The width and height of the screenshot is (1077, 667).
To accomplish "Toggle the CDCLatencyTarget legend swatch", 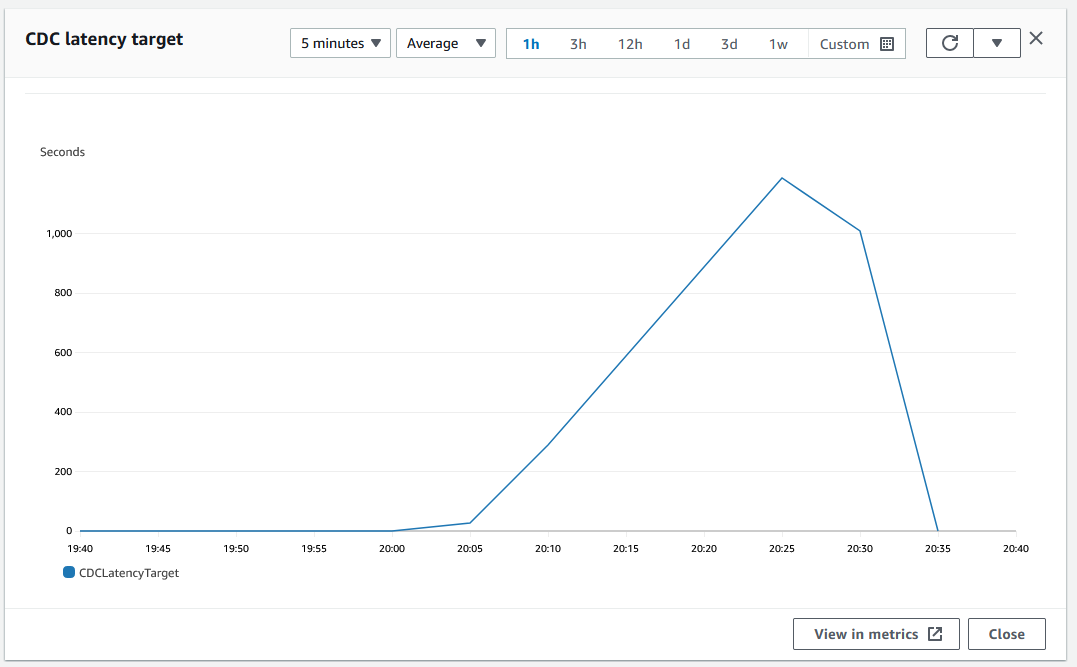I will click(x=69, y=572).
